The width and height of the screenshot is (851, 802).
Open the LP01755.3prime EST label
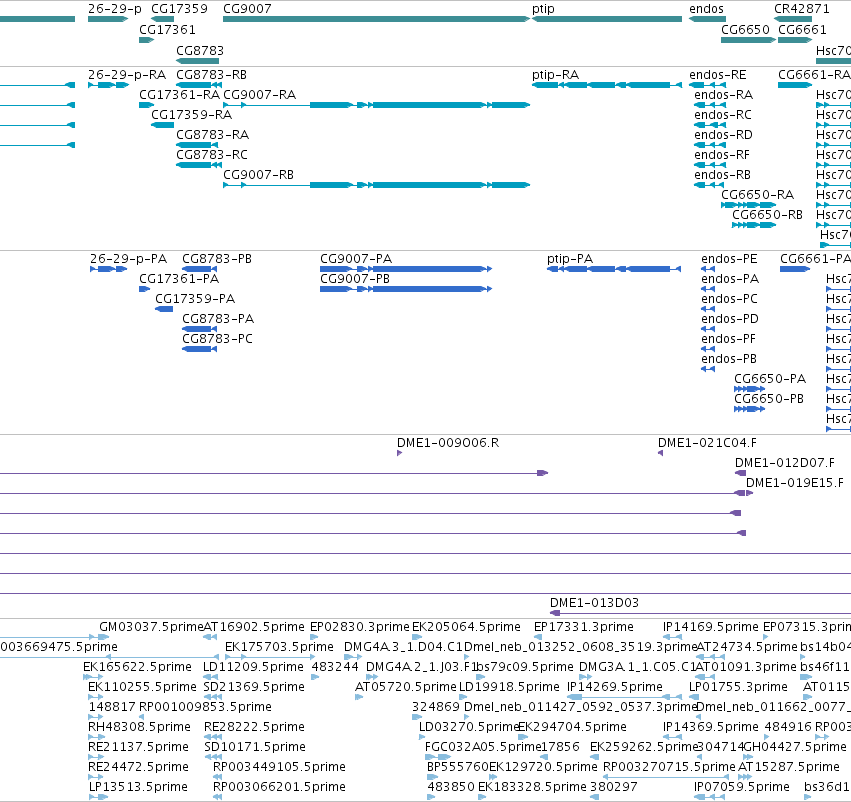(x=738, y=687)
